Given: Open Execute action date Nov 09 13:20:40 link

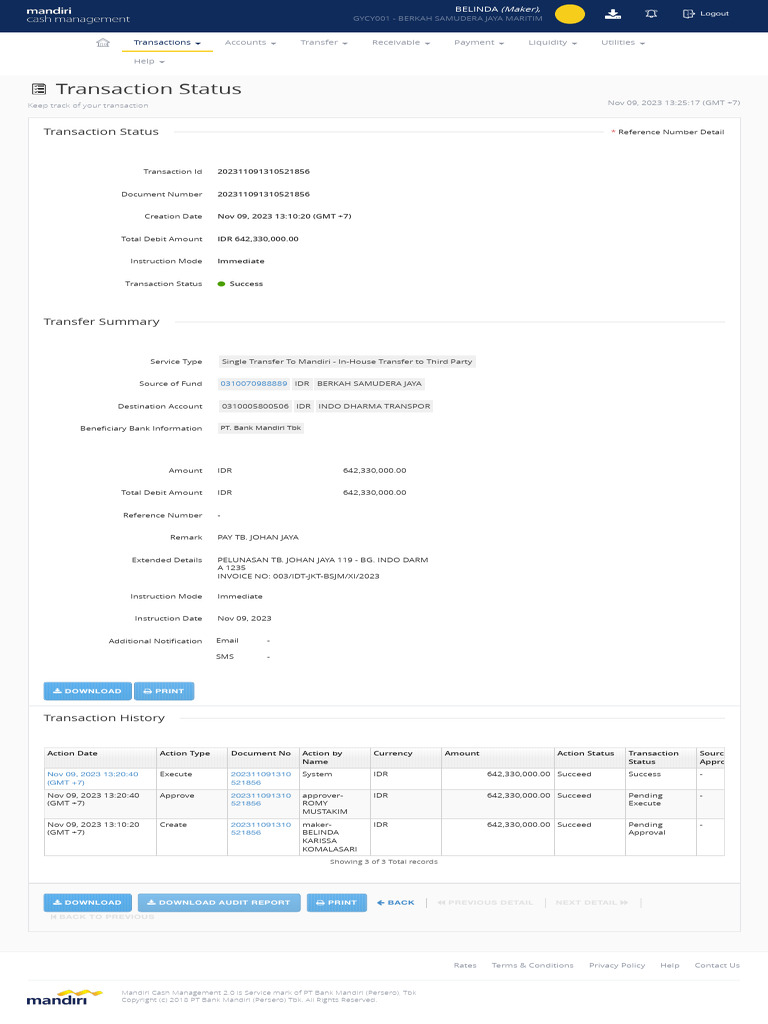Looking at the screenshot, I should [93, 778].
